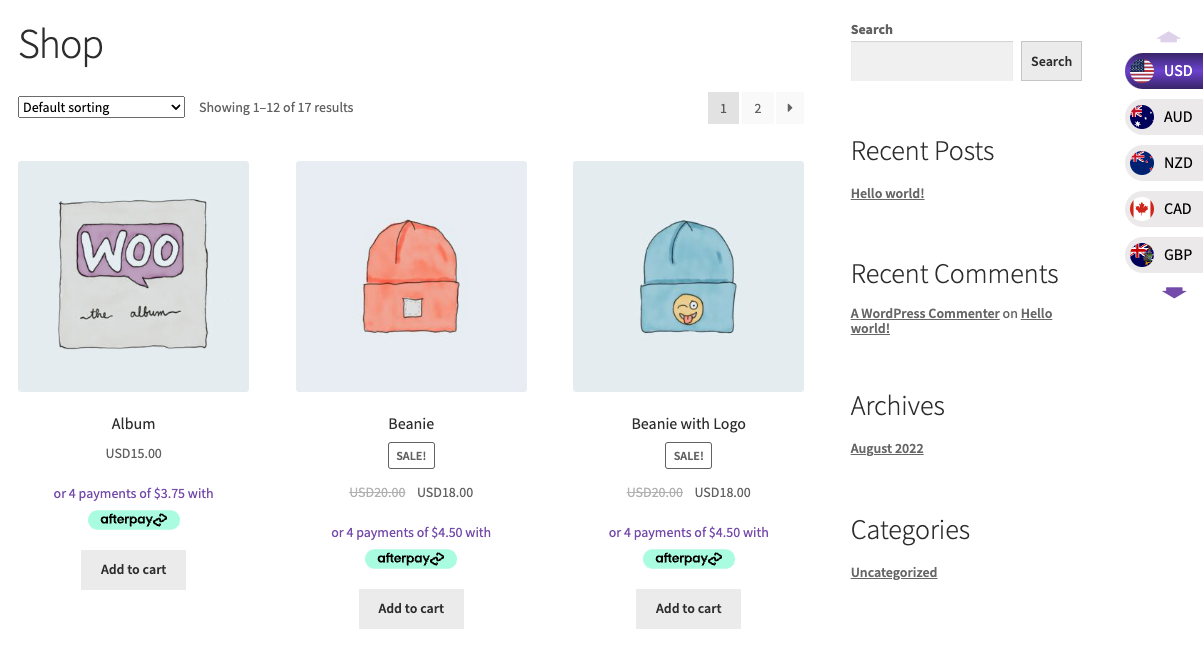Go to next page of results arrow
Screen dimensions: 1203x653
pos(789,108)
